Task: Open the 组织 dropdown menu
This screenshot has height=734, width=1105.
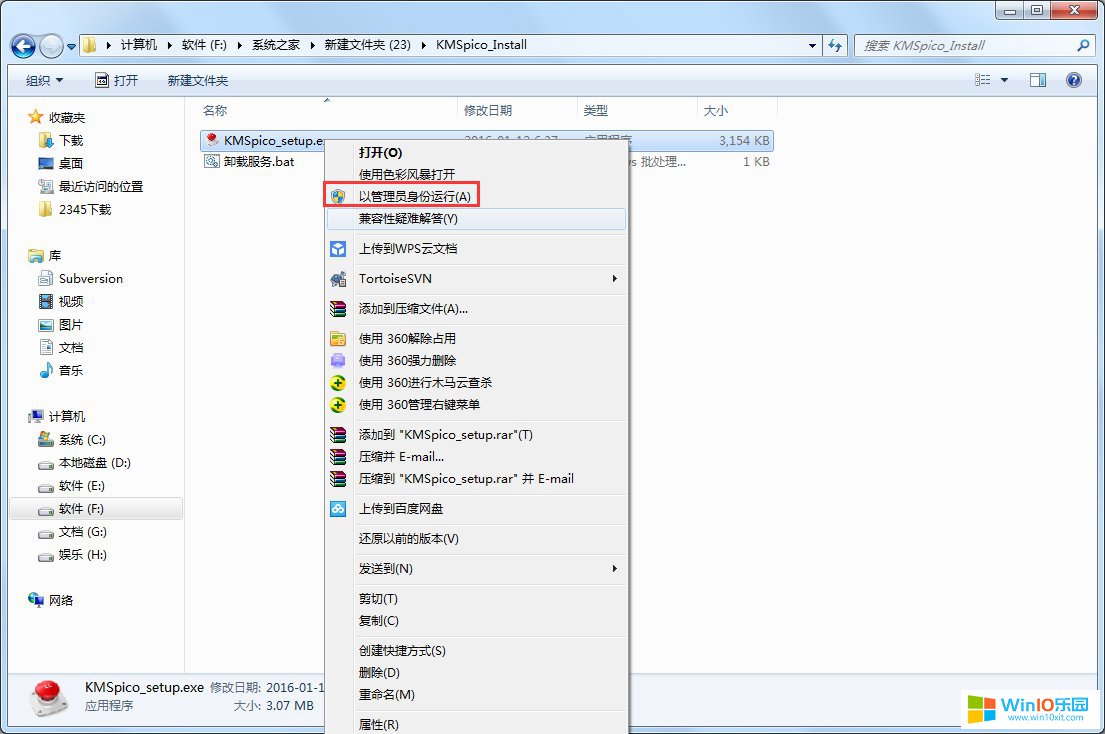Action: coord(44,80)
